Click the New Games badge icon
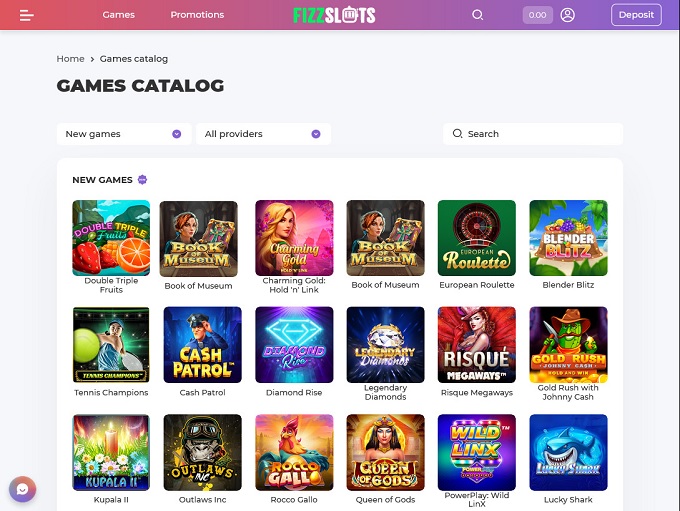This screenshot has width=680, height=511. pyautogui.click(x=142, y=180)
